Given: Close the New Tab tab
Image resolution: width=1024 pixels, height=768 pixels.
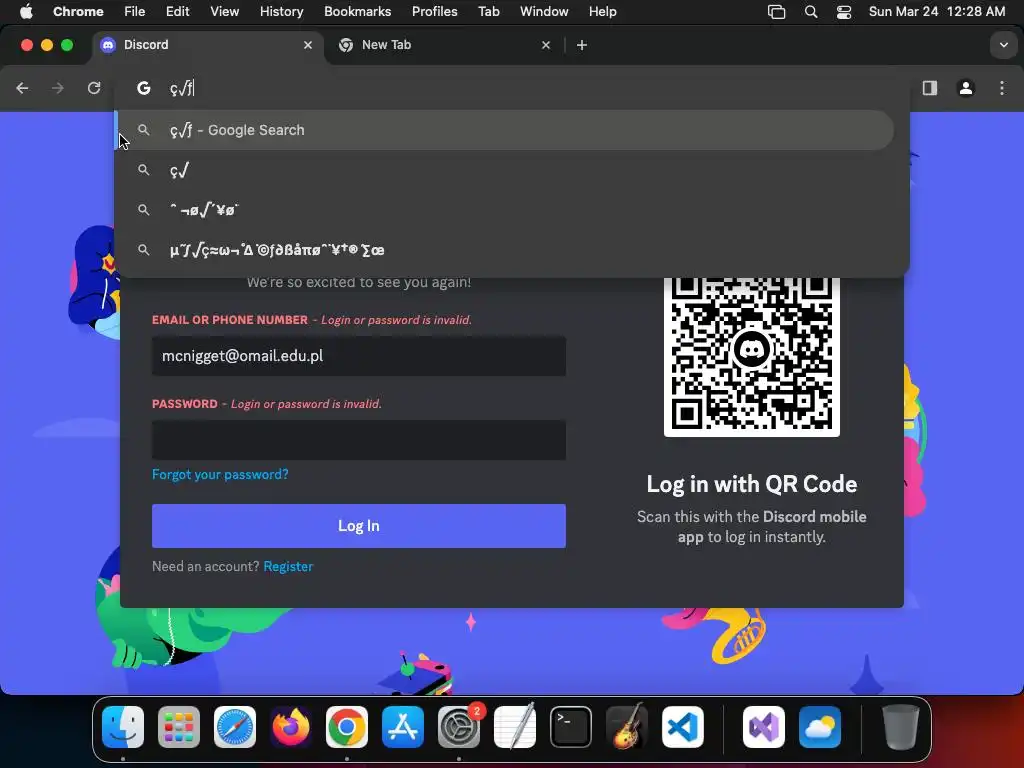Looking at the screenshot, I should 546,45.
